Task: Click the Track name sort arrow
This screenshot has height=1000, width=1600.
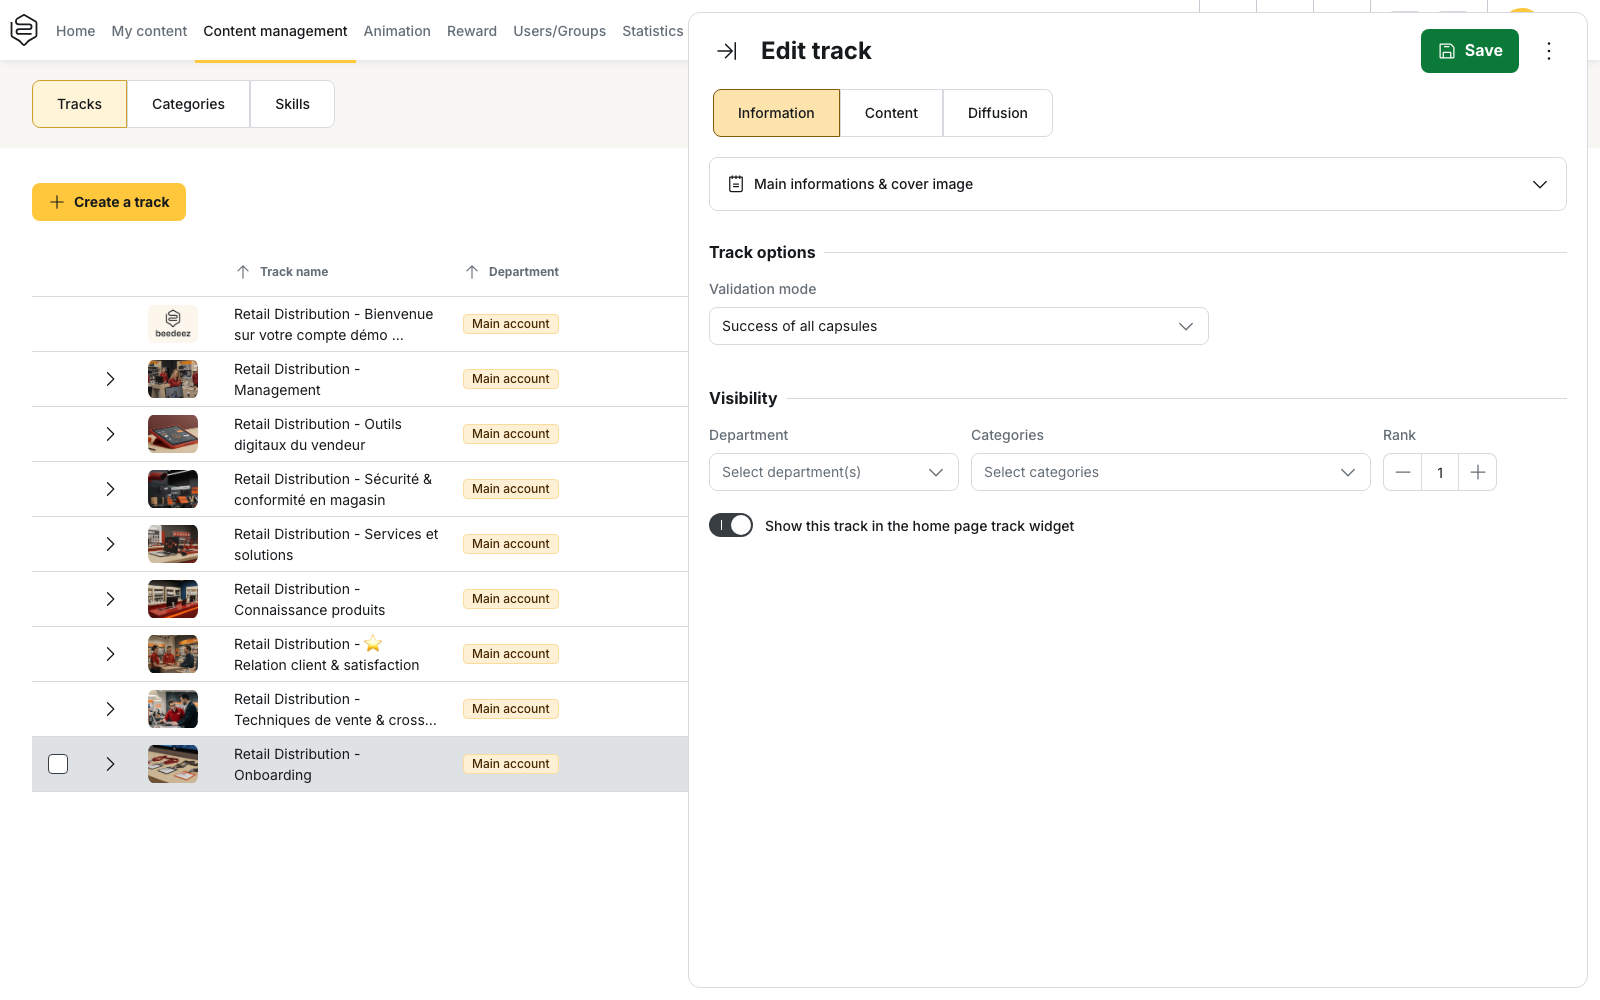Action: [243, 272]
